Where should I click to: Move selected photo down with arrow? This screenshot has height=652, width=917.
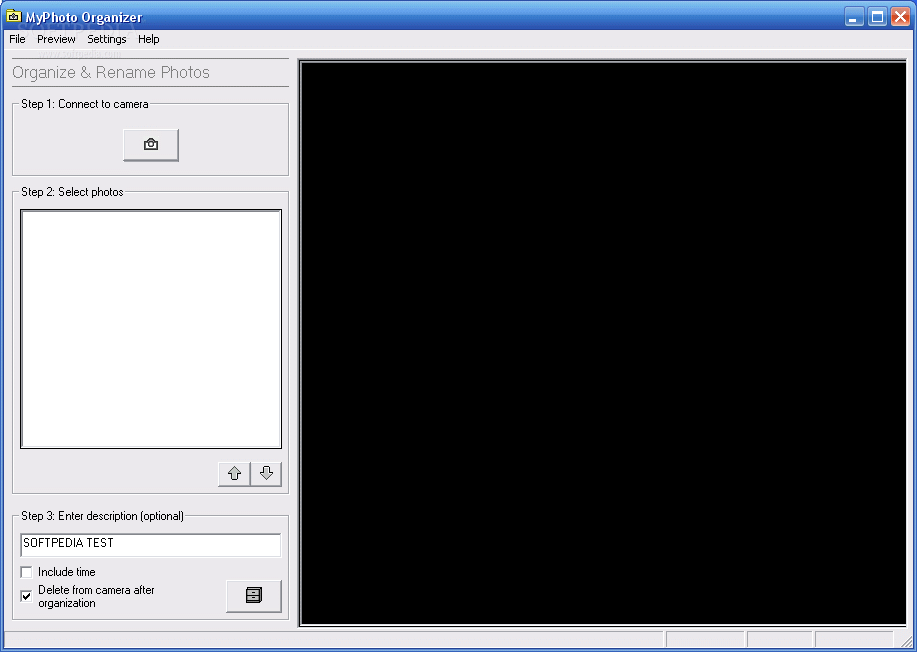click(x=266, y=474)
